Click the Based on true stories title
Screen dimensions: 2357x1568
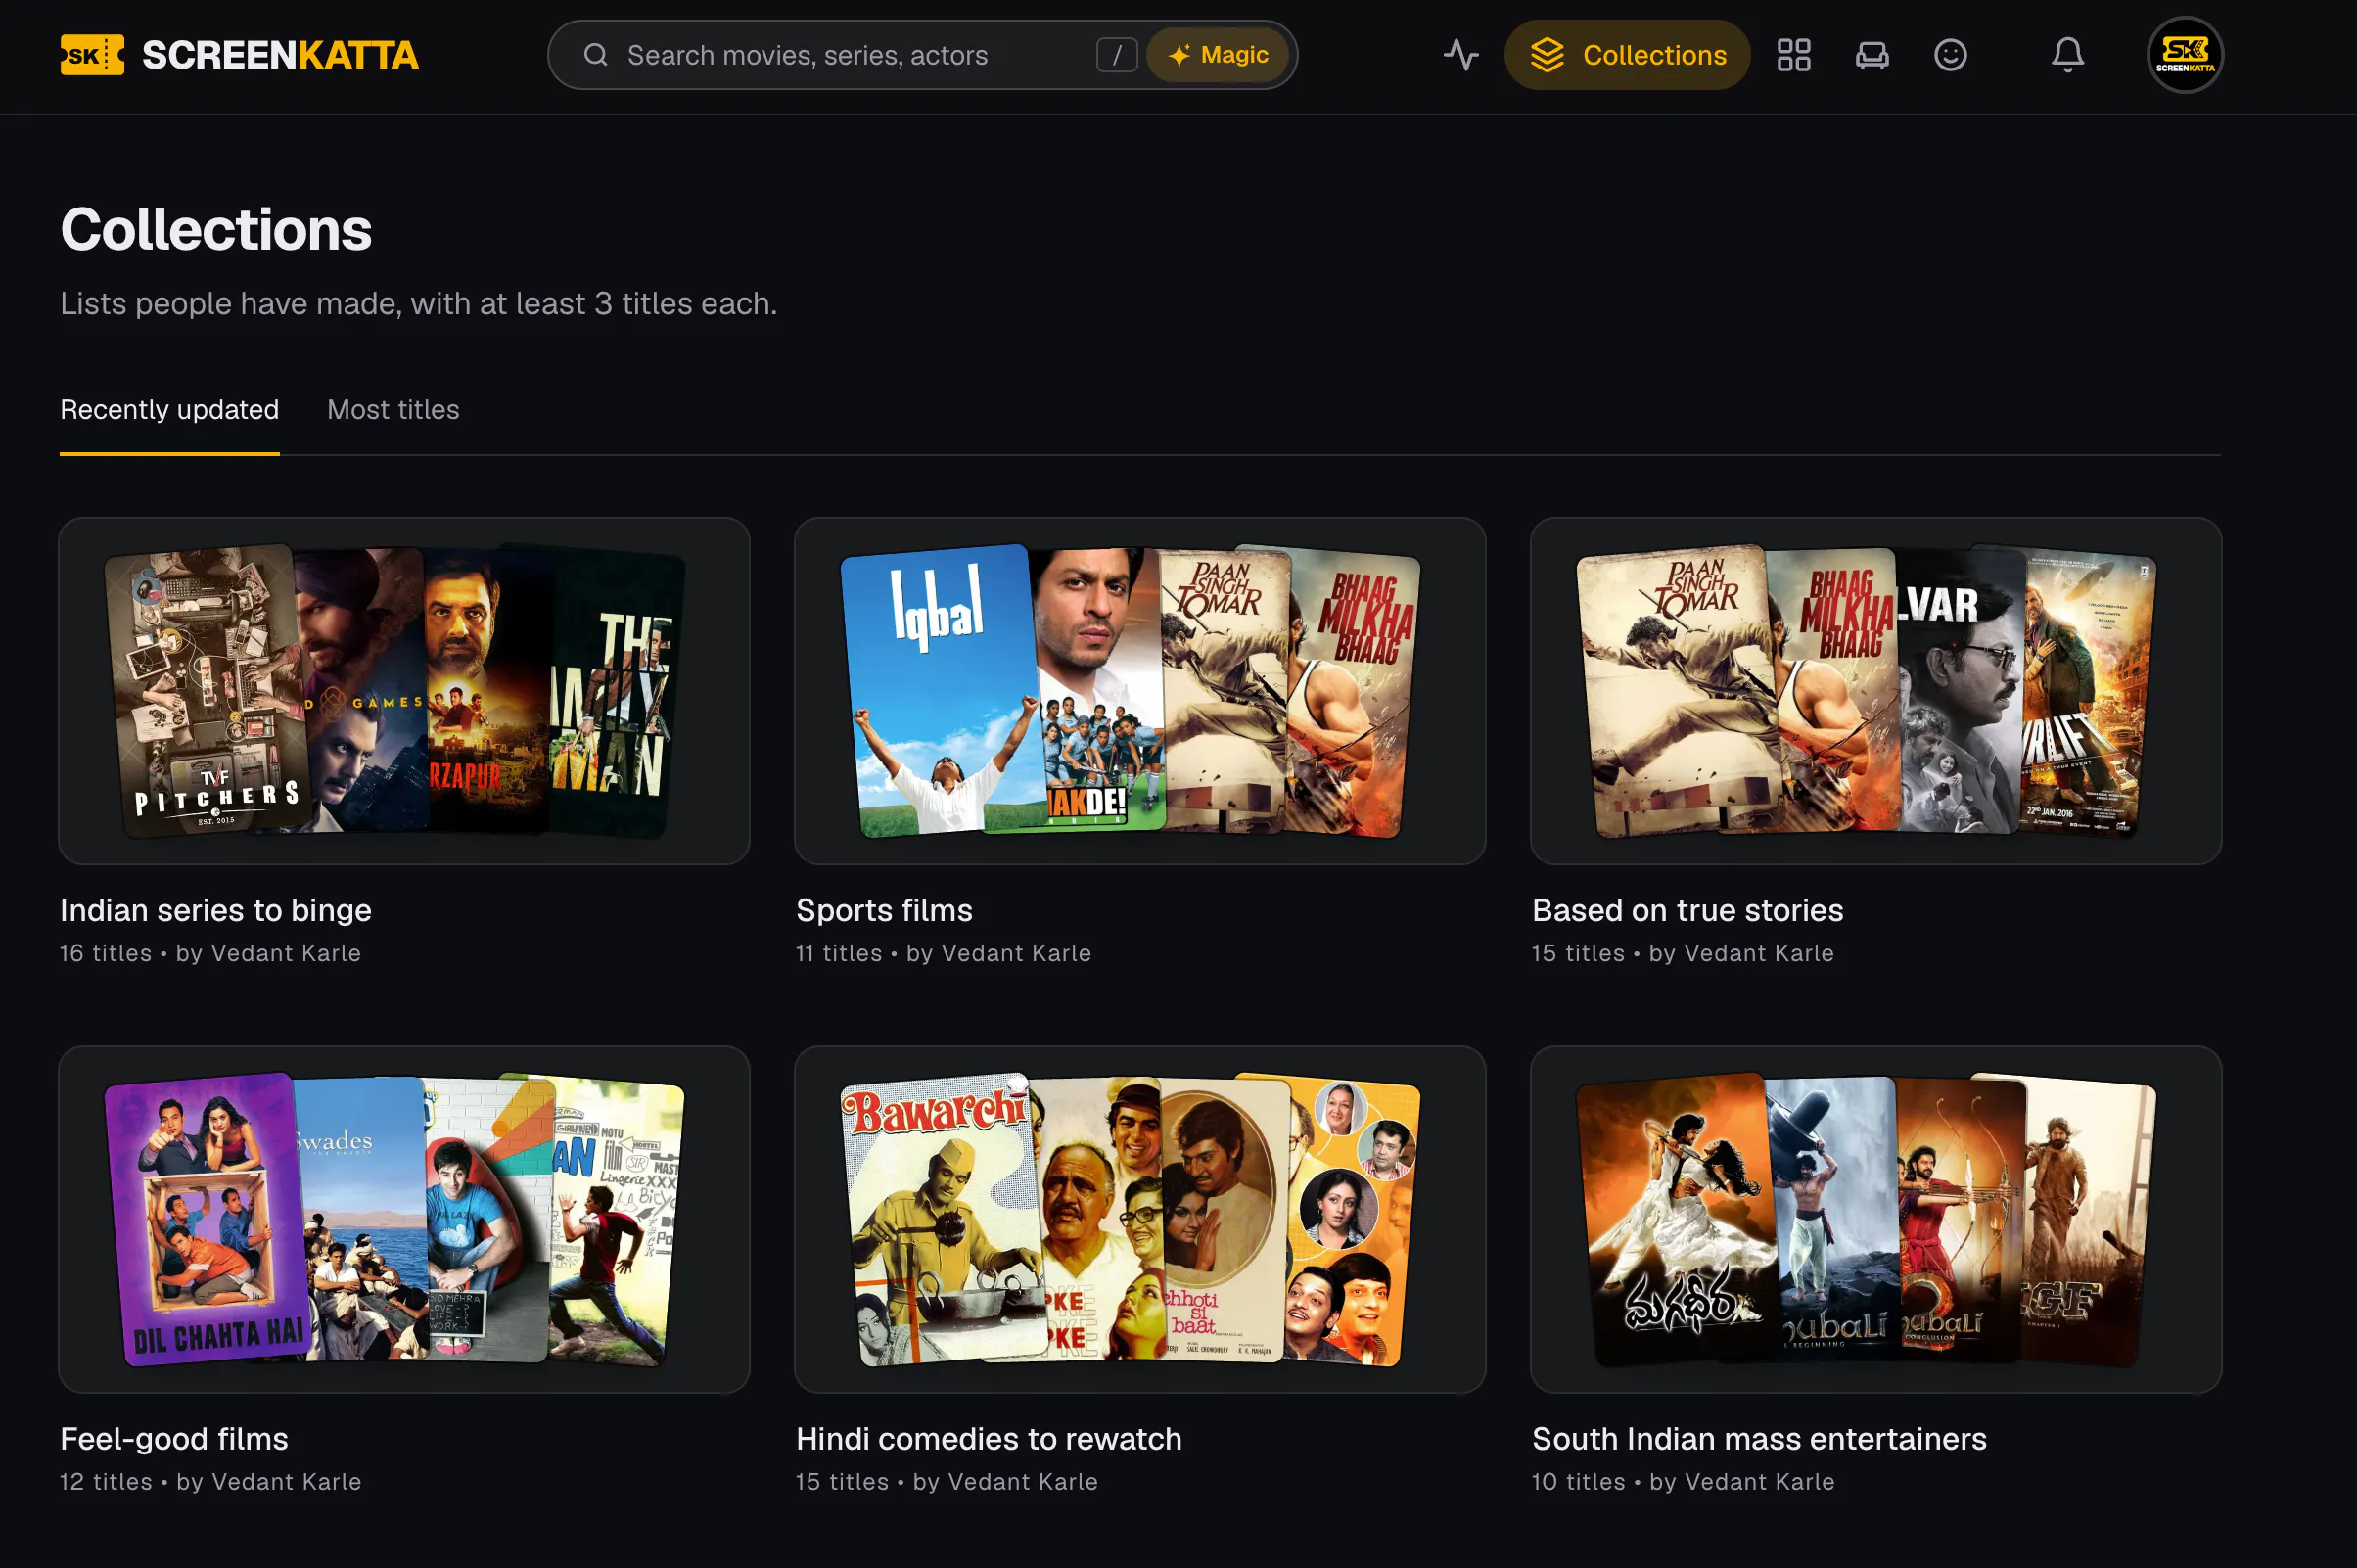click(x=1688, y=910)
